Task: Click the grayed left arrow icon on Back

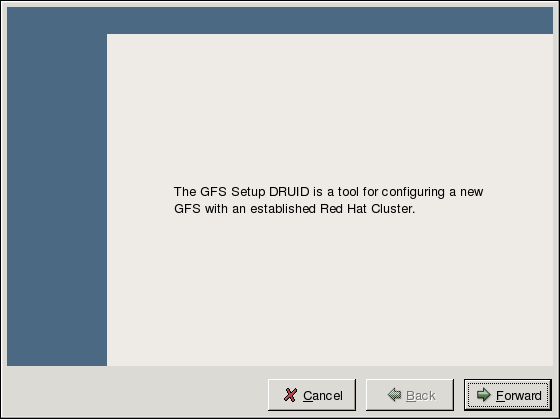Action: 394,395
